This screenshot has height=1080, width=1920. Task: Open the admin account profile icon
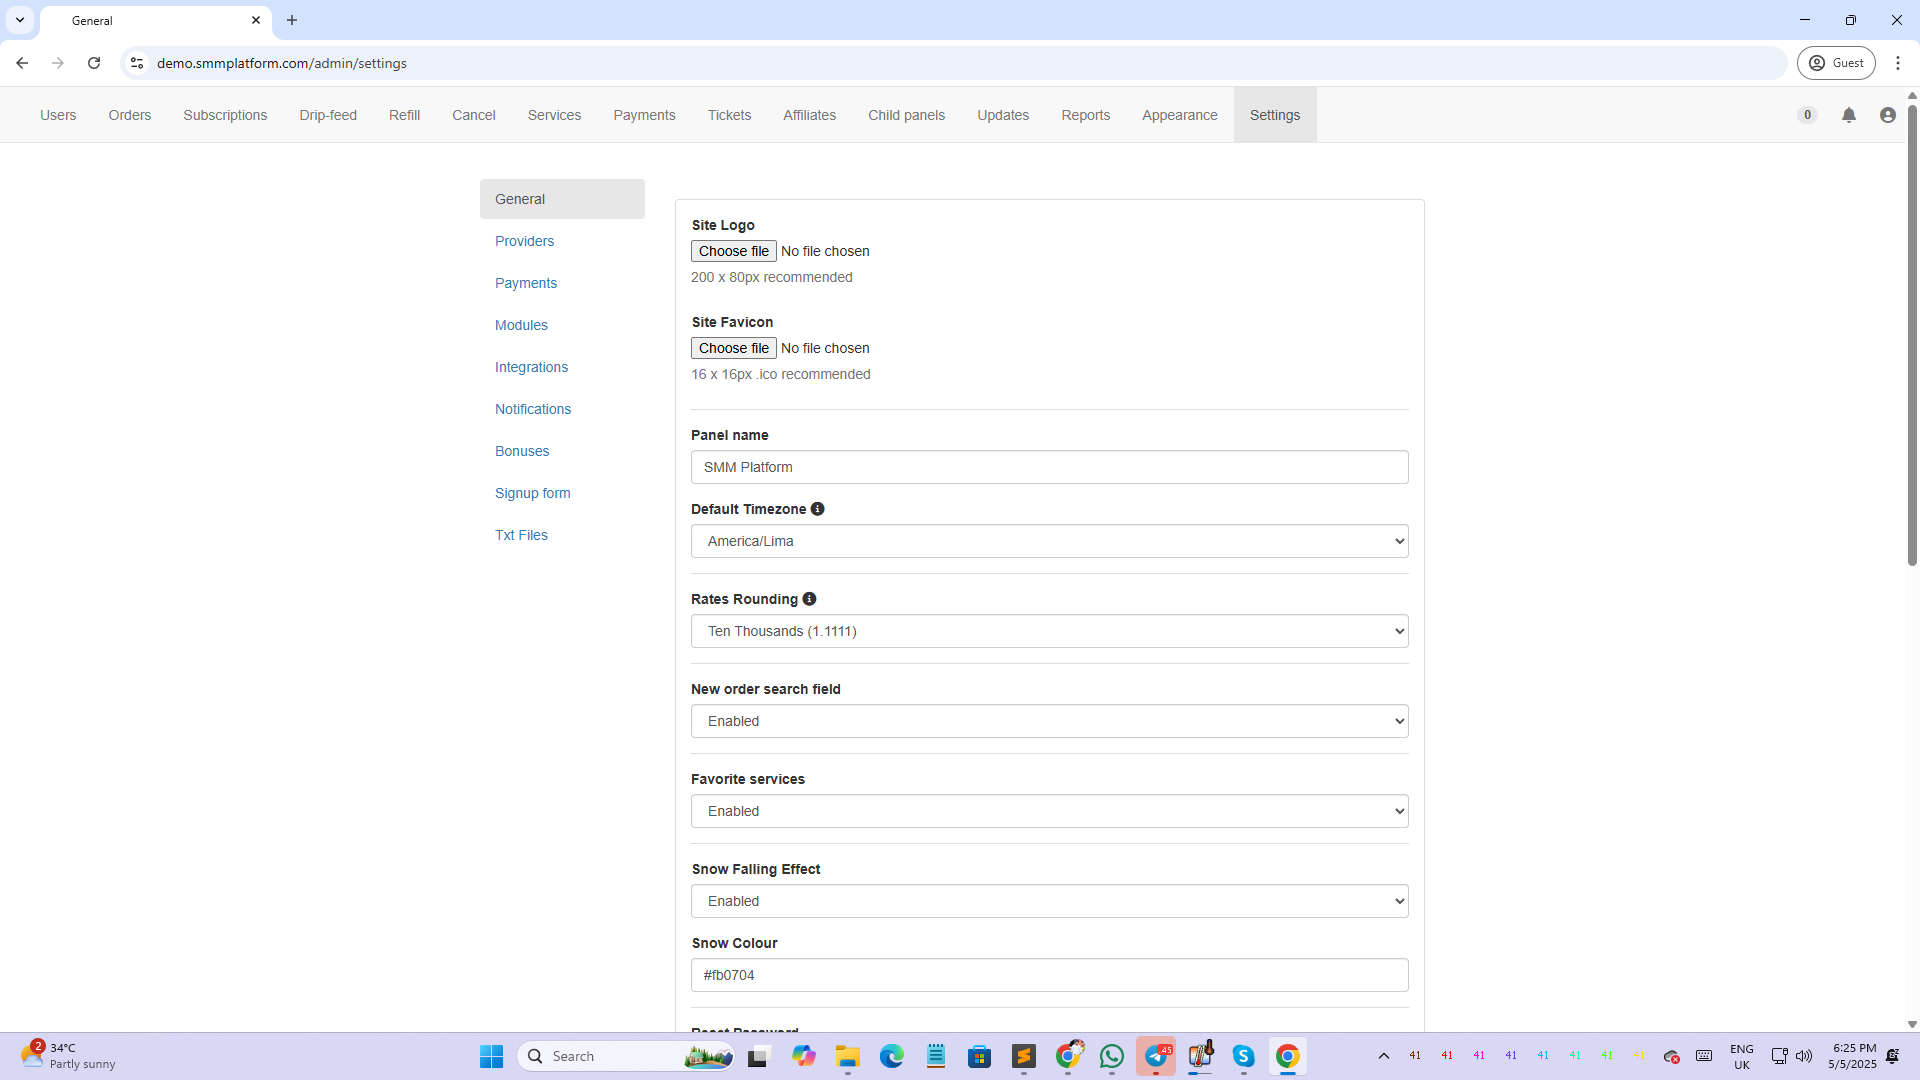[1887, 115]
